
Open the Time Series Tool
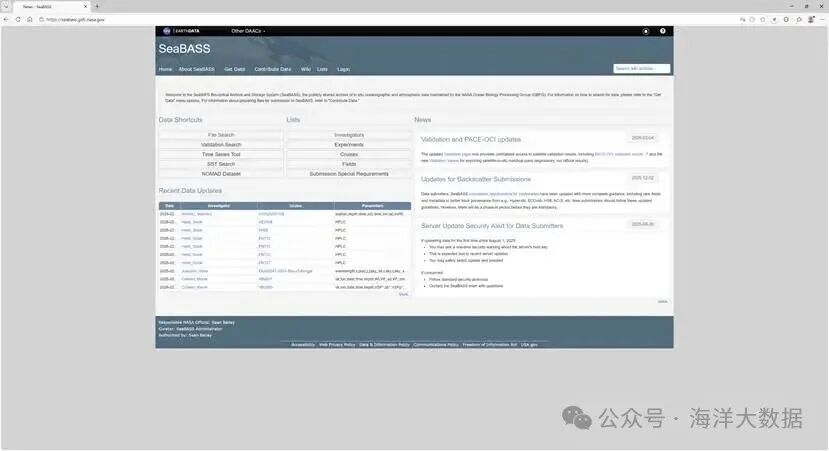coord(220,154)
